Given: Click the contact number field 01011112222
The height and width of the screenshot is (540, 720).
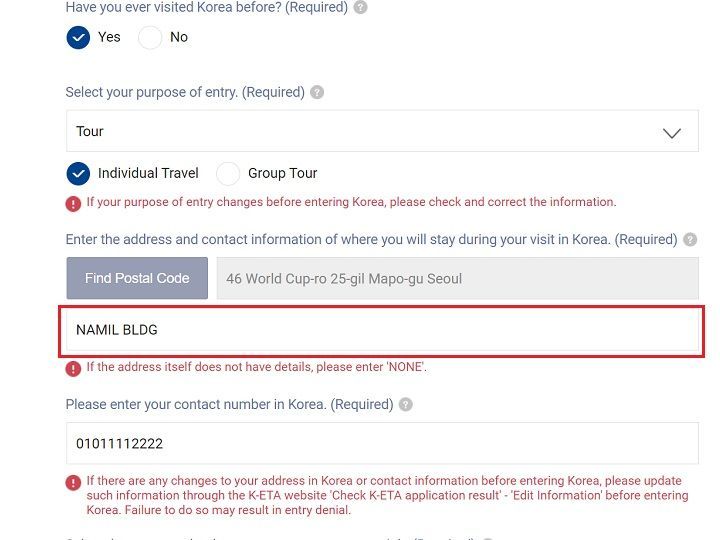Looking at the screenshot, I should (x=381, y=443).
